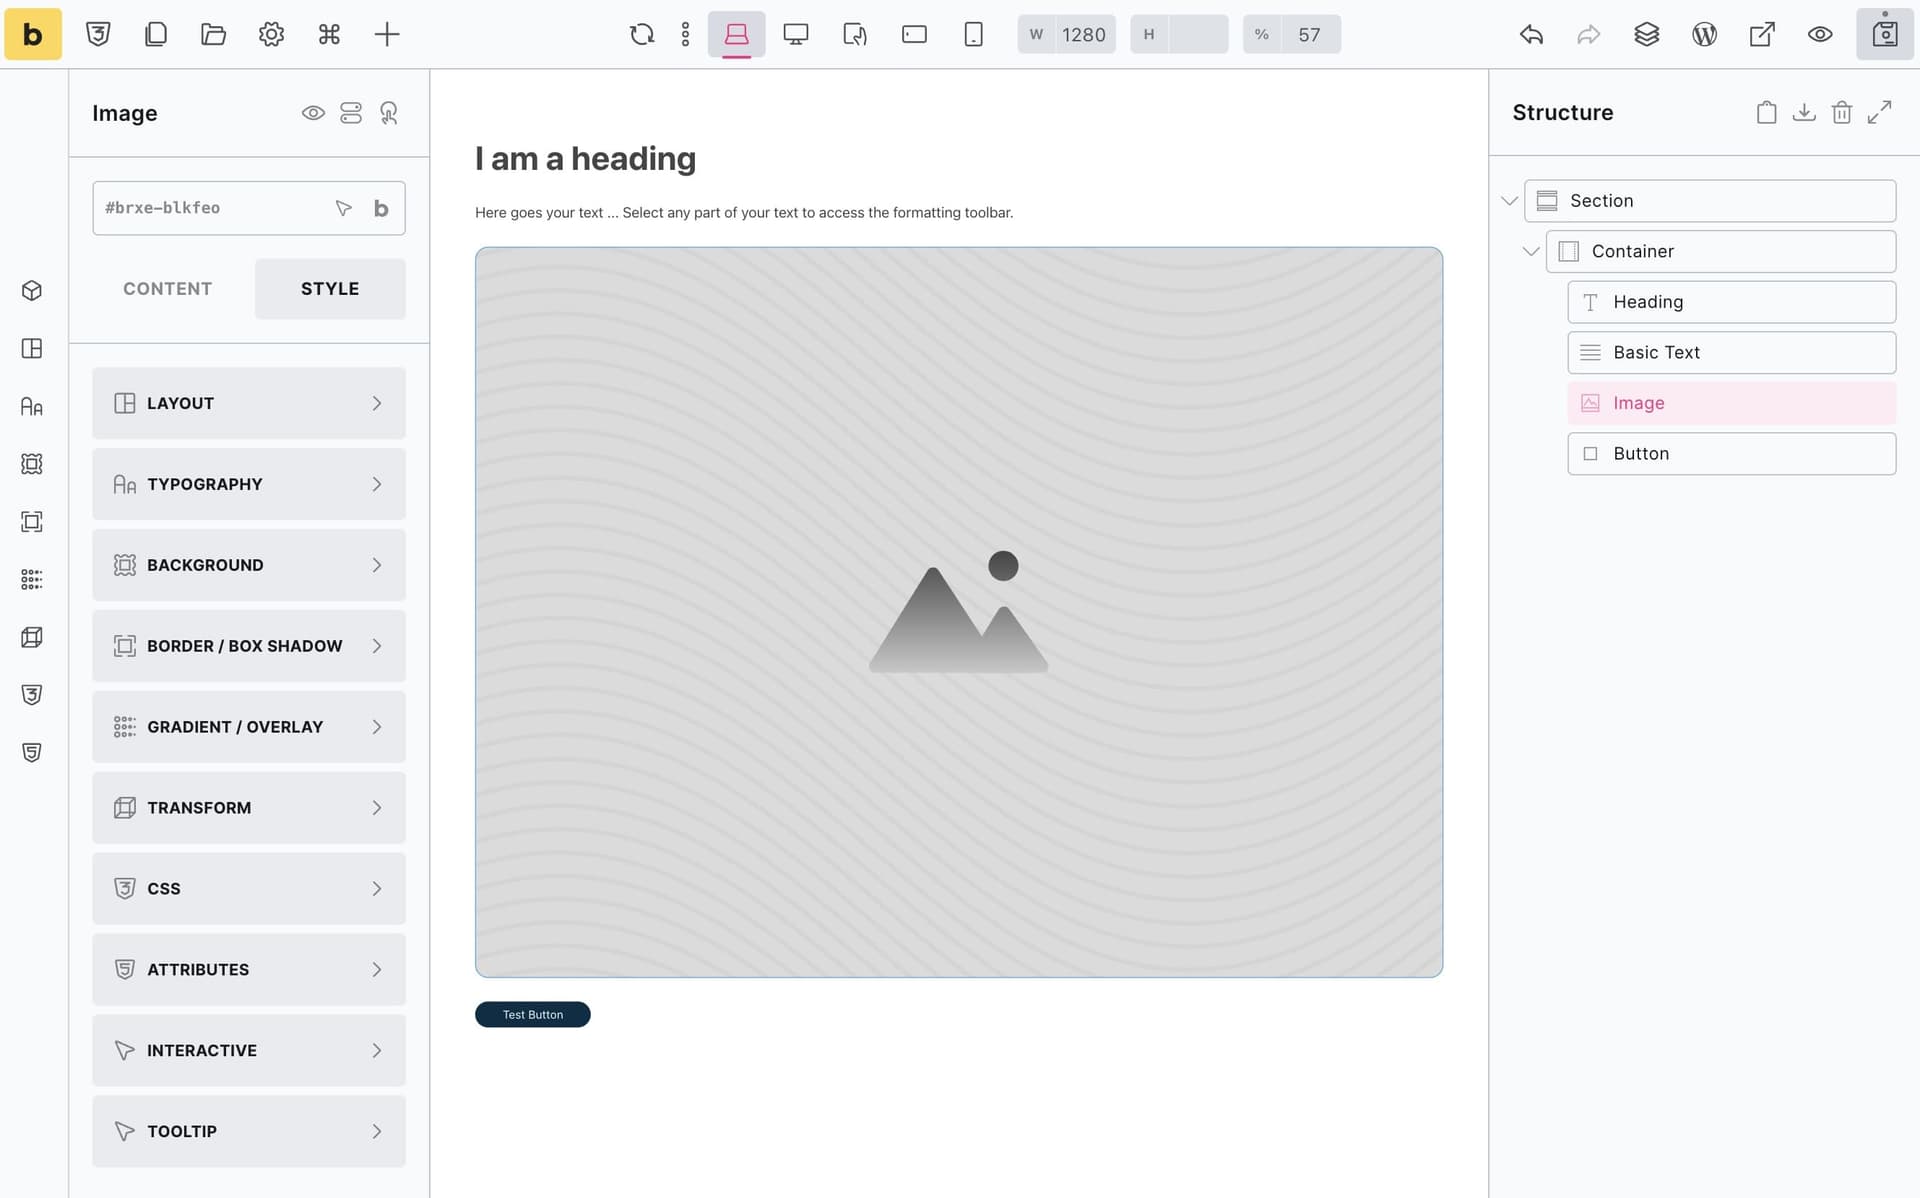Expand the TRANSFORM style group
This screenshot has width=1920, height=1198.
249,808
